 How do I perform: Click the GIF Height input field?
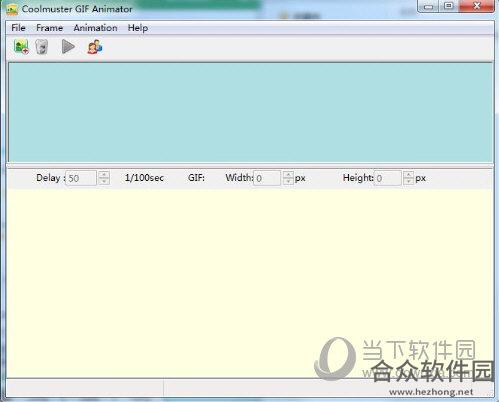click(387, 178)
